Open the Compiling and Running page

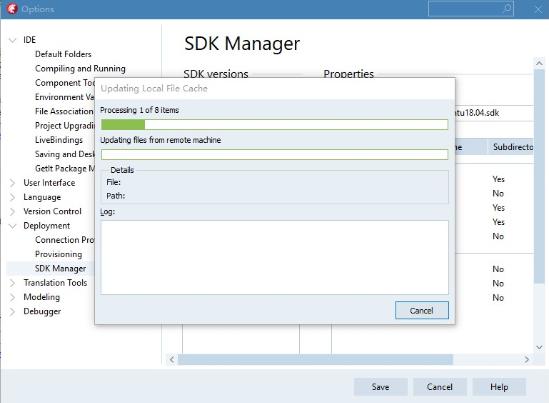(x=80, y=69)
